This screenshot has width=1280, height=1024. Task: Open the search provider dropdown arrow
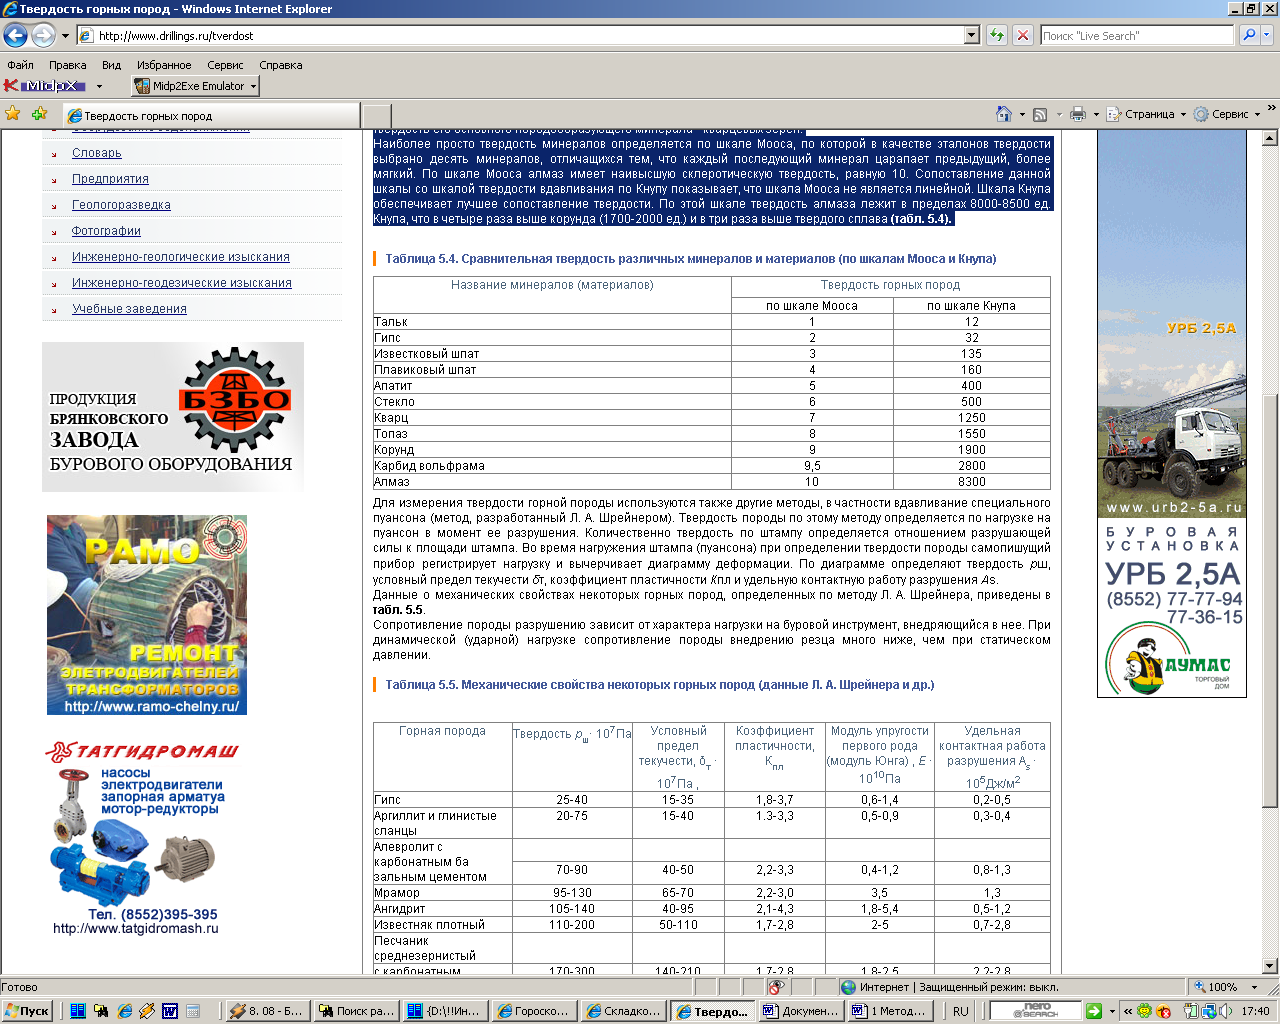(x=1268, y=35)
